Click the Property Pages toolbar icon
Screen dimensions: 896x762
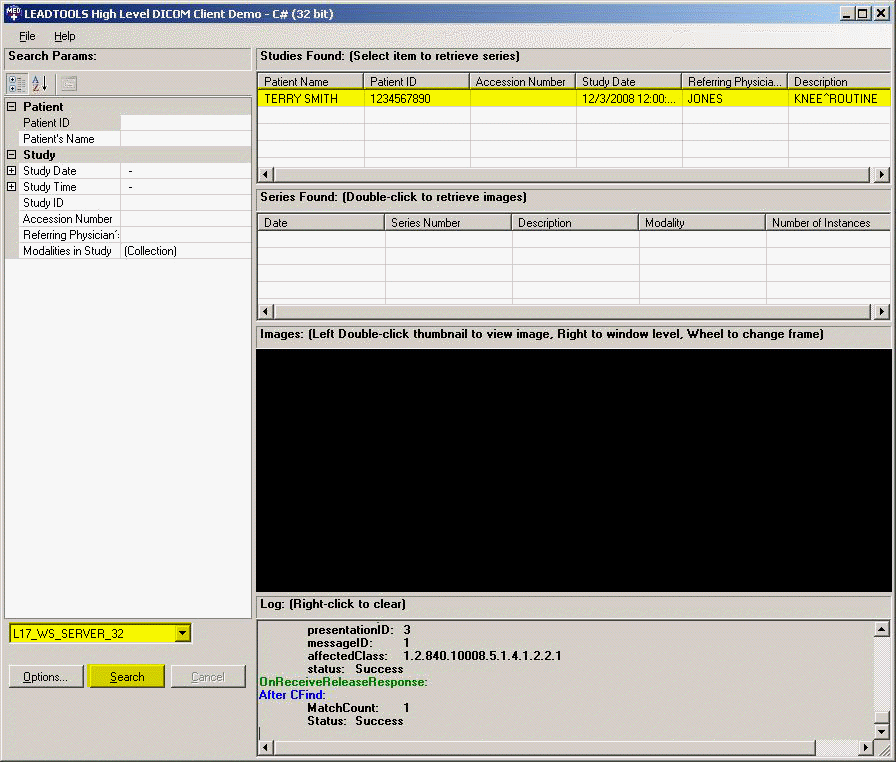(69, 84)
